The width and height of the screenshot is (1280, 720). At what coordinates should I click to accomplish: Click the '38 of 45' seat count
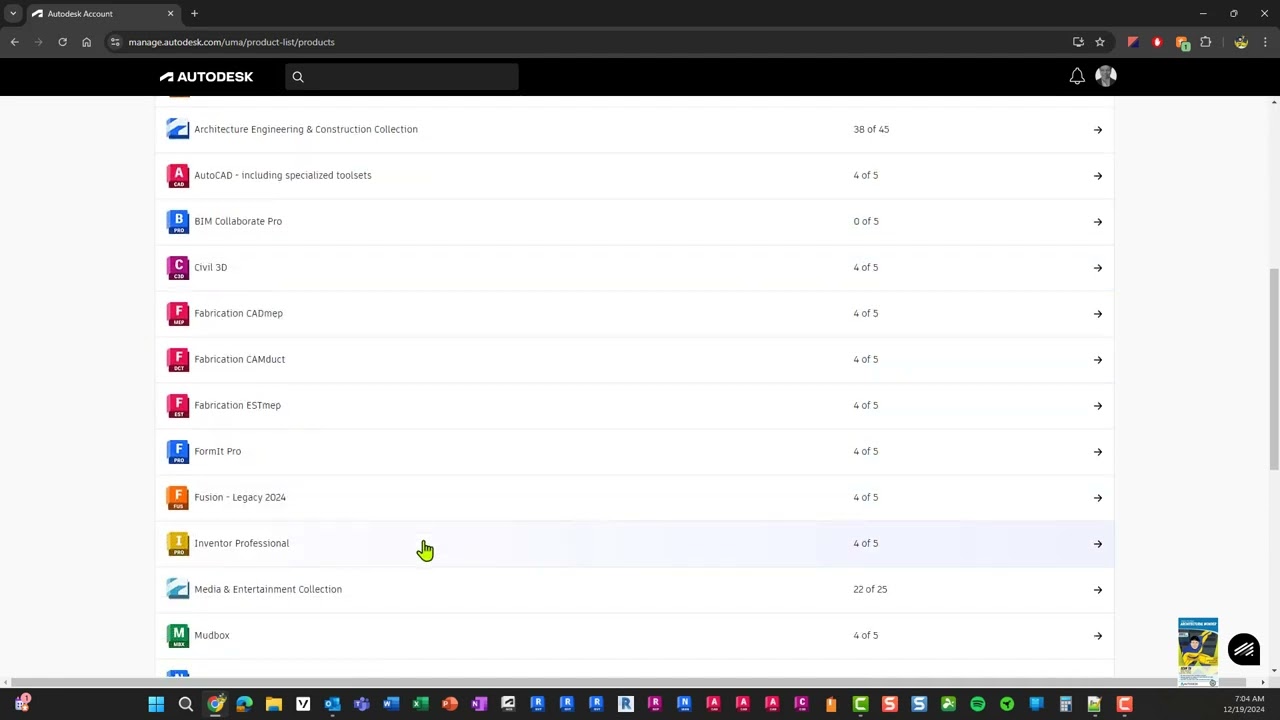[871, 129]
